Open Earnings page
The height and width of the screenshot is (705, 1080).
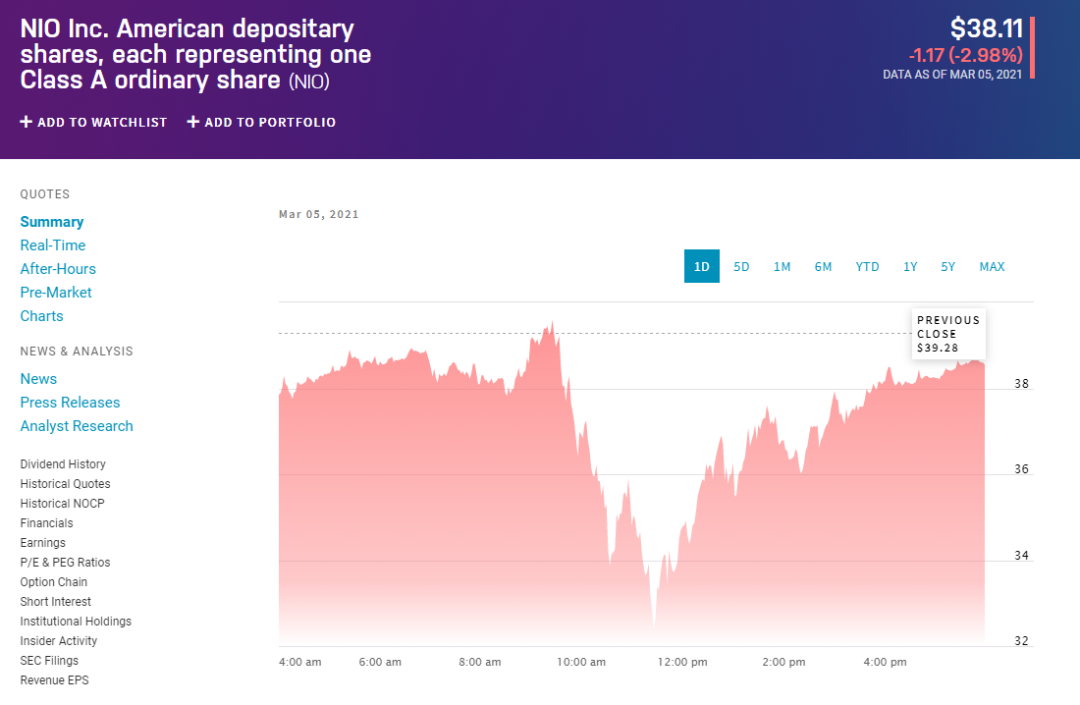[43, 543]
